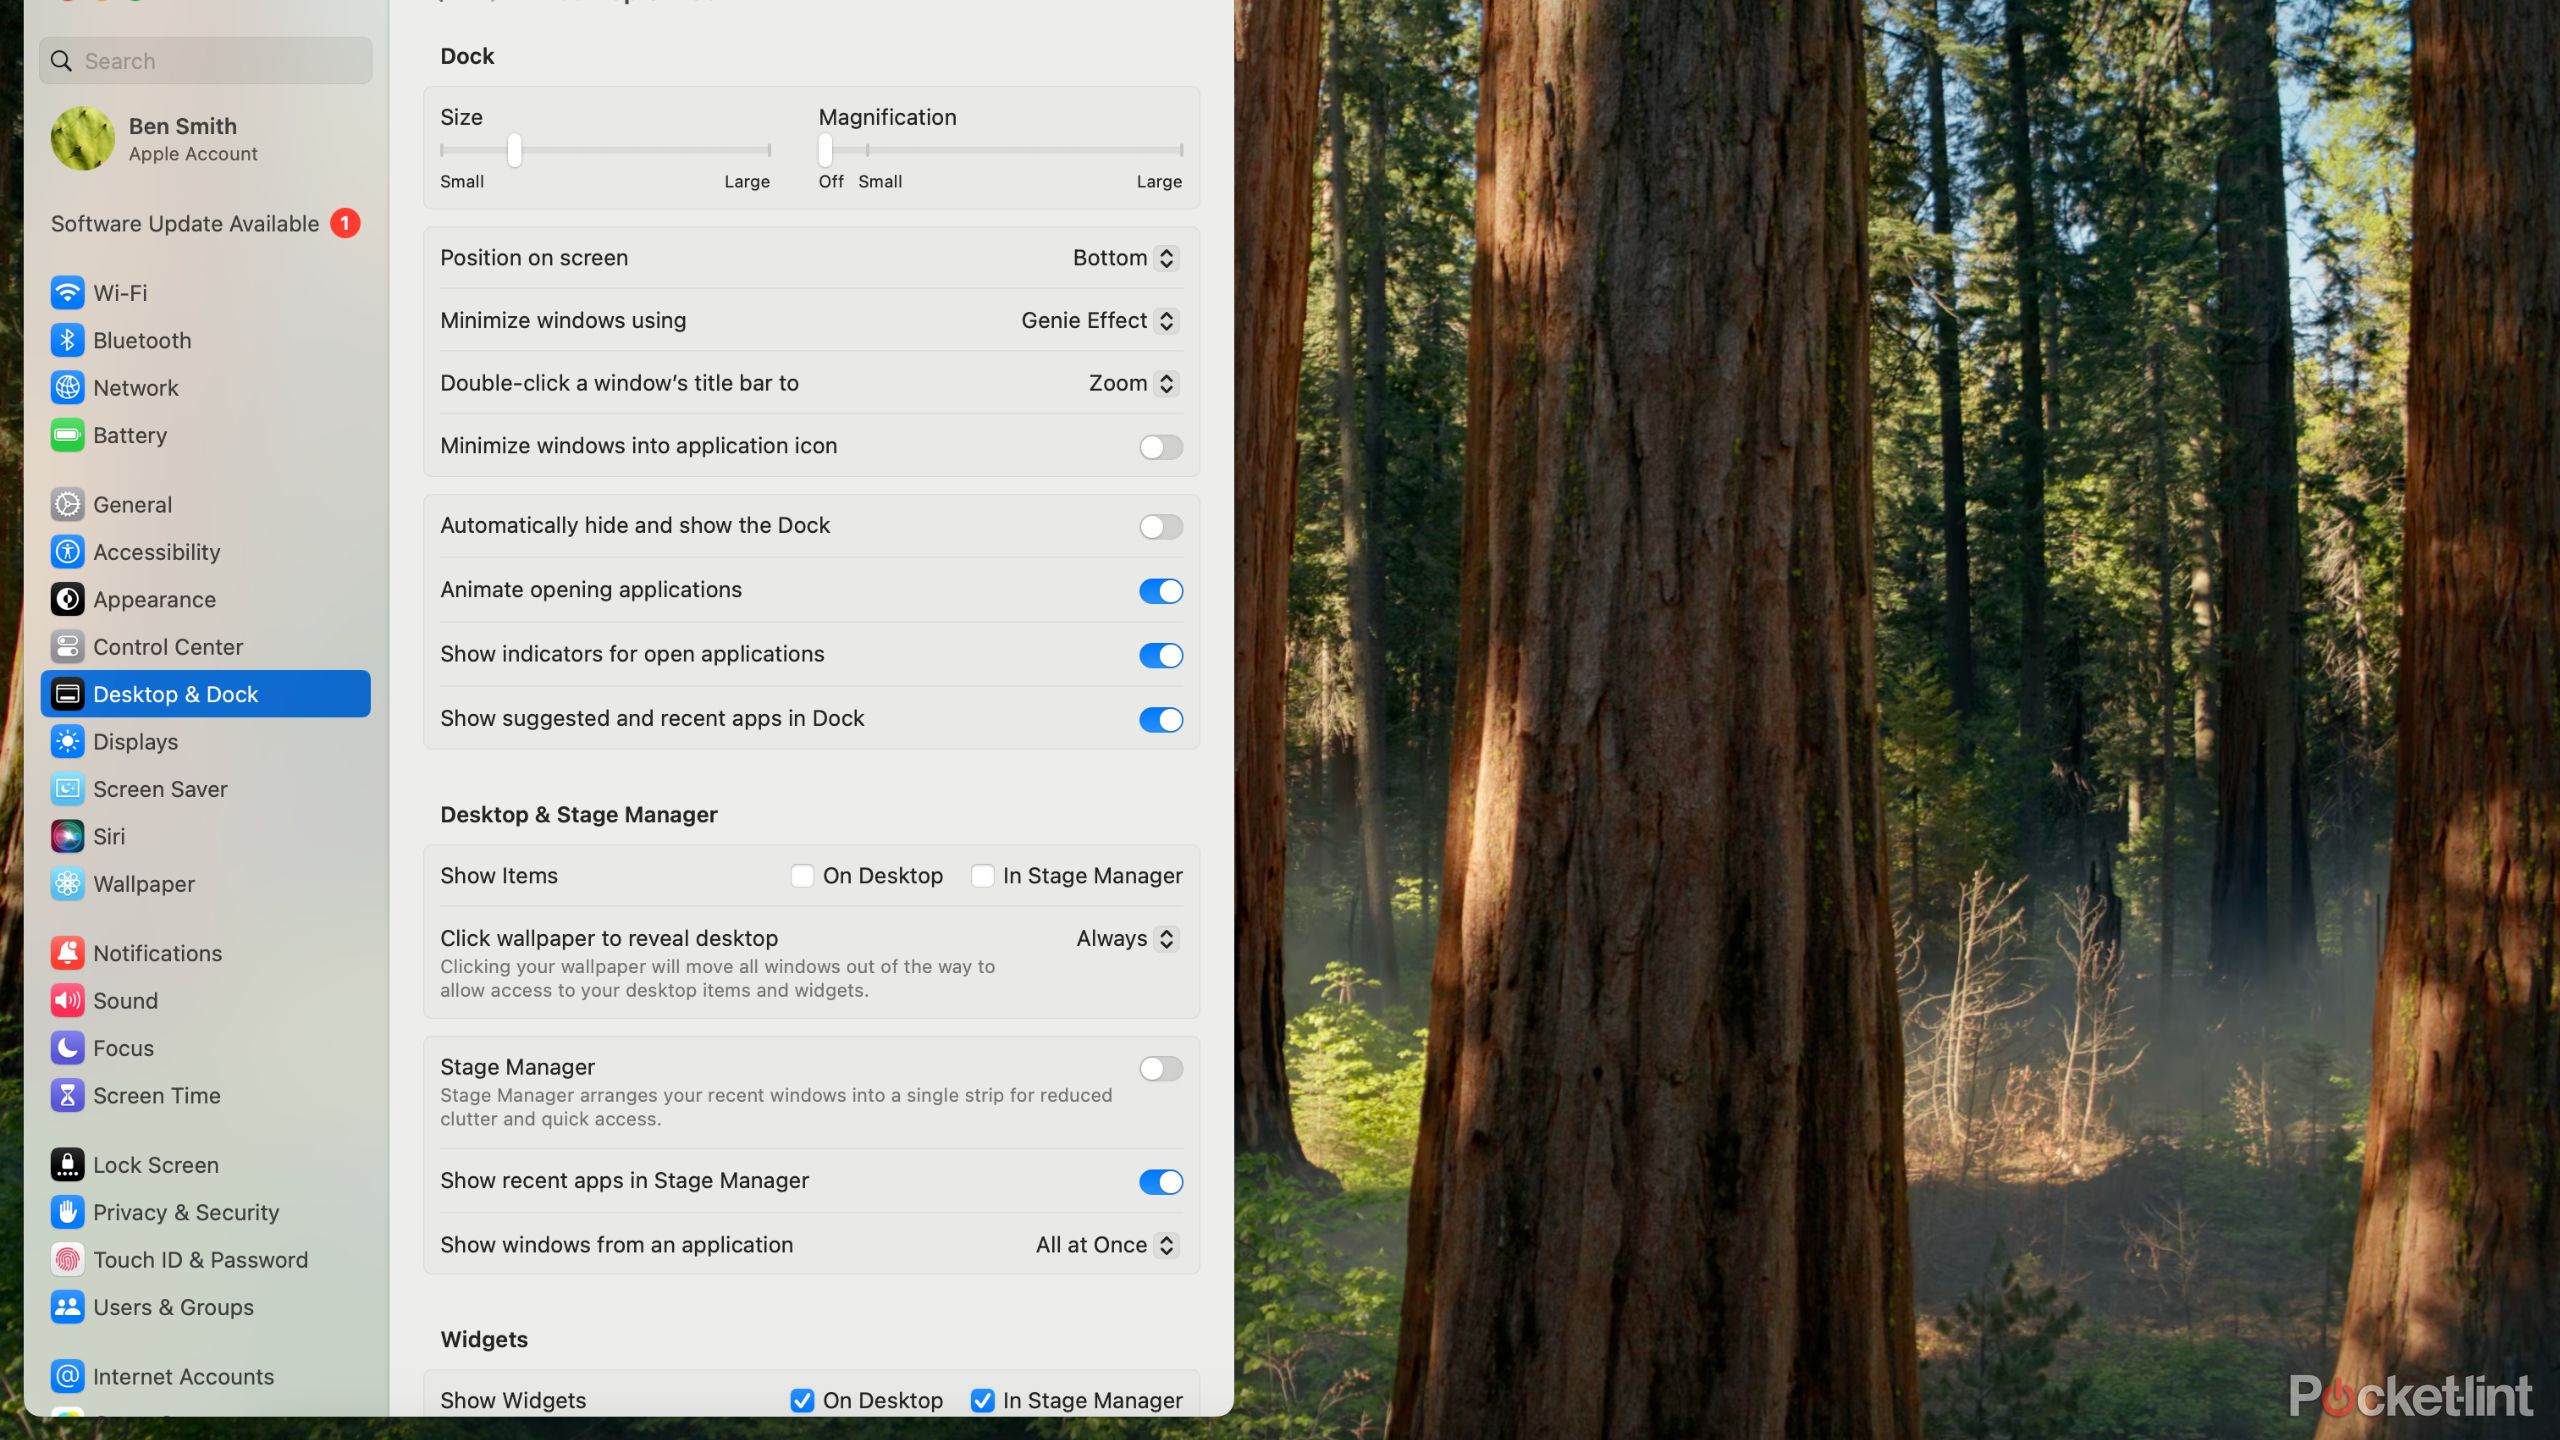Select Position on screen dropdown

point(1122,257)
